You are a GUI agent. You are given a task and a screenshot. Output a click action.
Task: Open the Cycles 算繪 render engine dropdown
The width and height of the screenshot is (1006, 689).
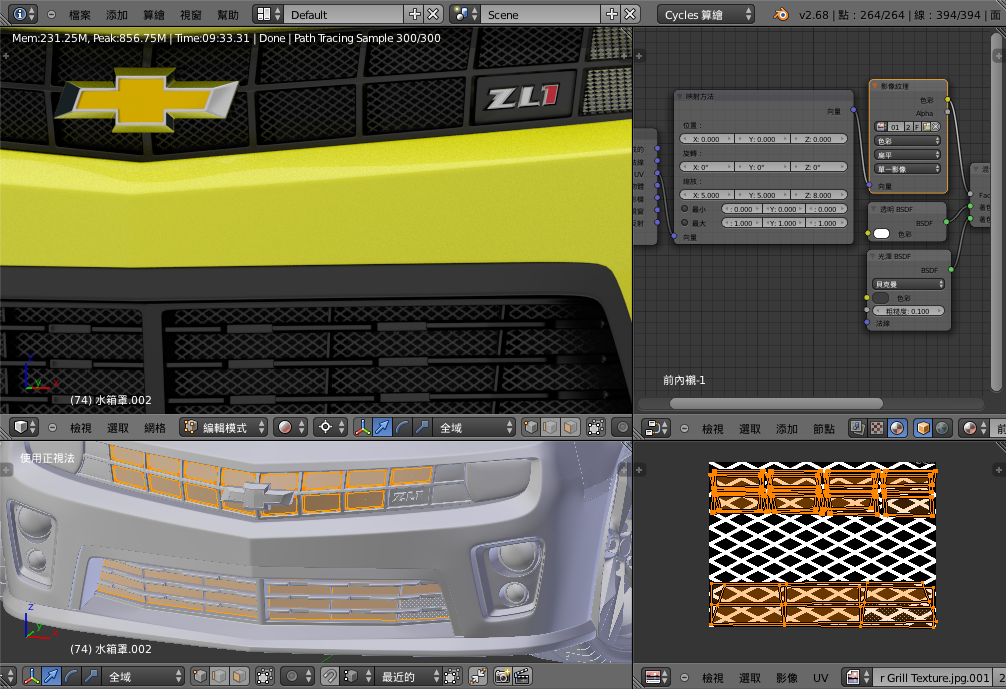tap(706, 14)
